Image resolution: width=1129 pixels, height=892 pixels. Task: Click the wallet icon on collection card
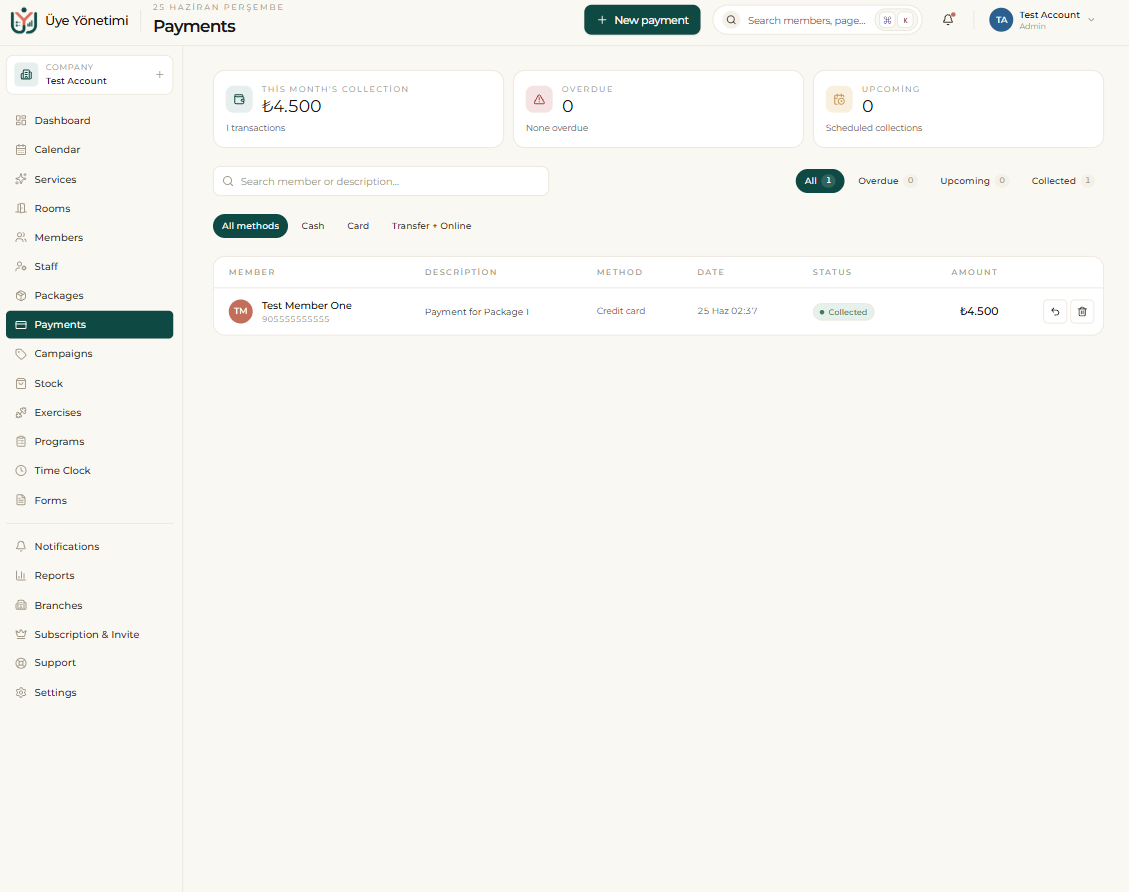click(x=239, y=99)
